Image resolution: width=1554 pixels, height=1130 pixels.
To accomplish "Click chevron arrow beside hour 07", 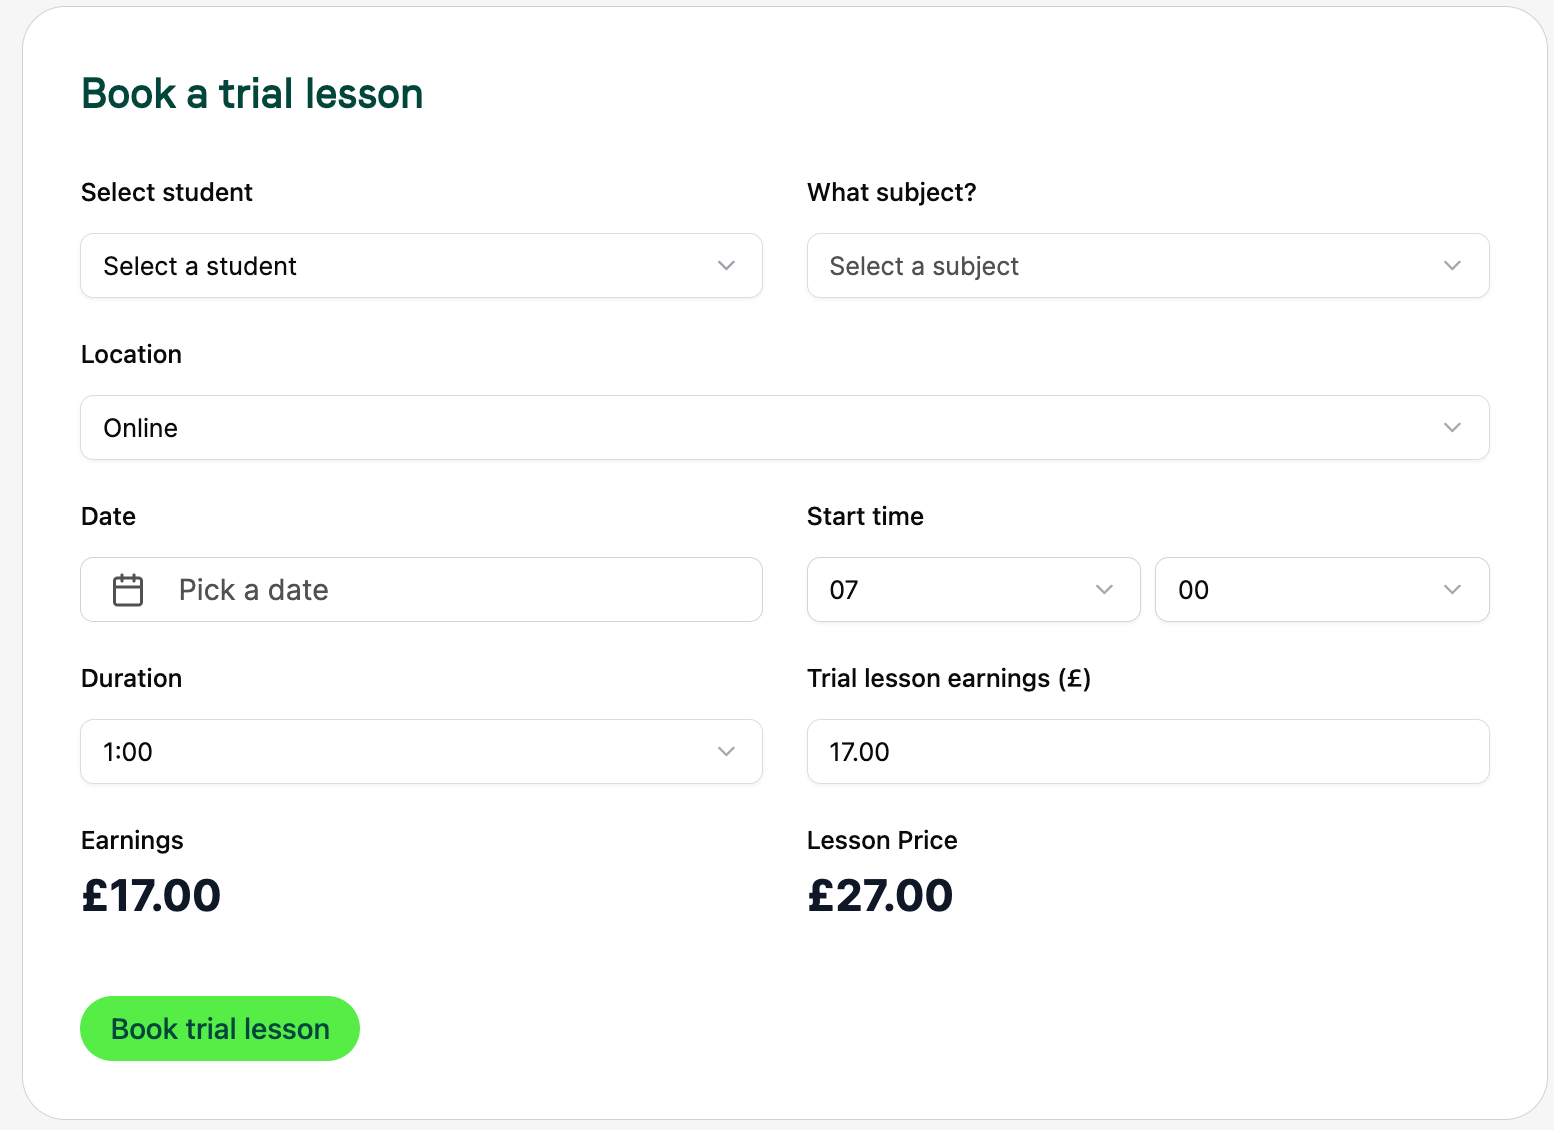I will click(x=1105, y=590).
